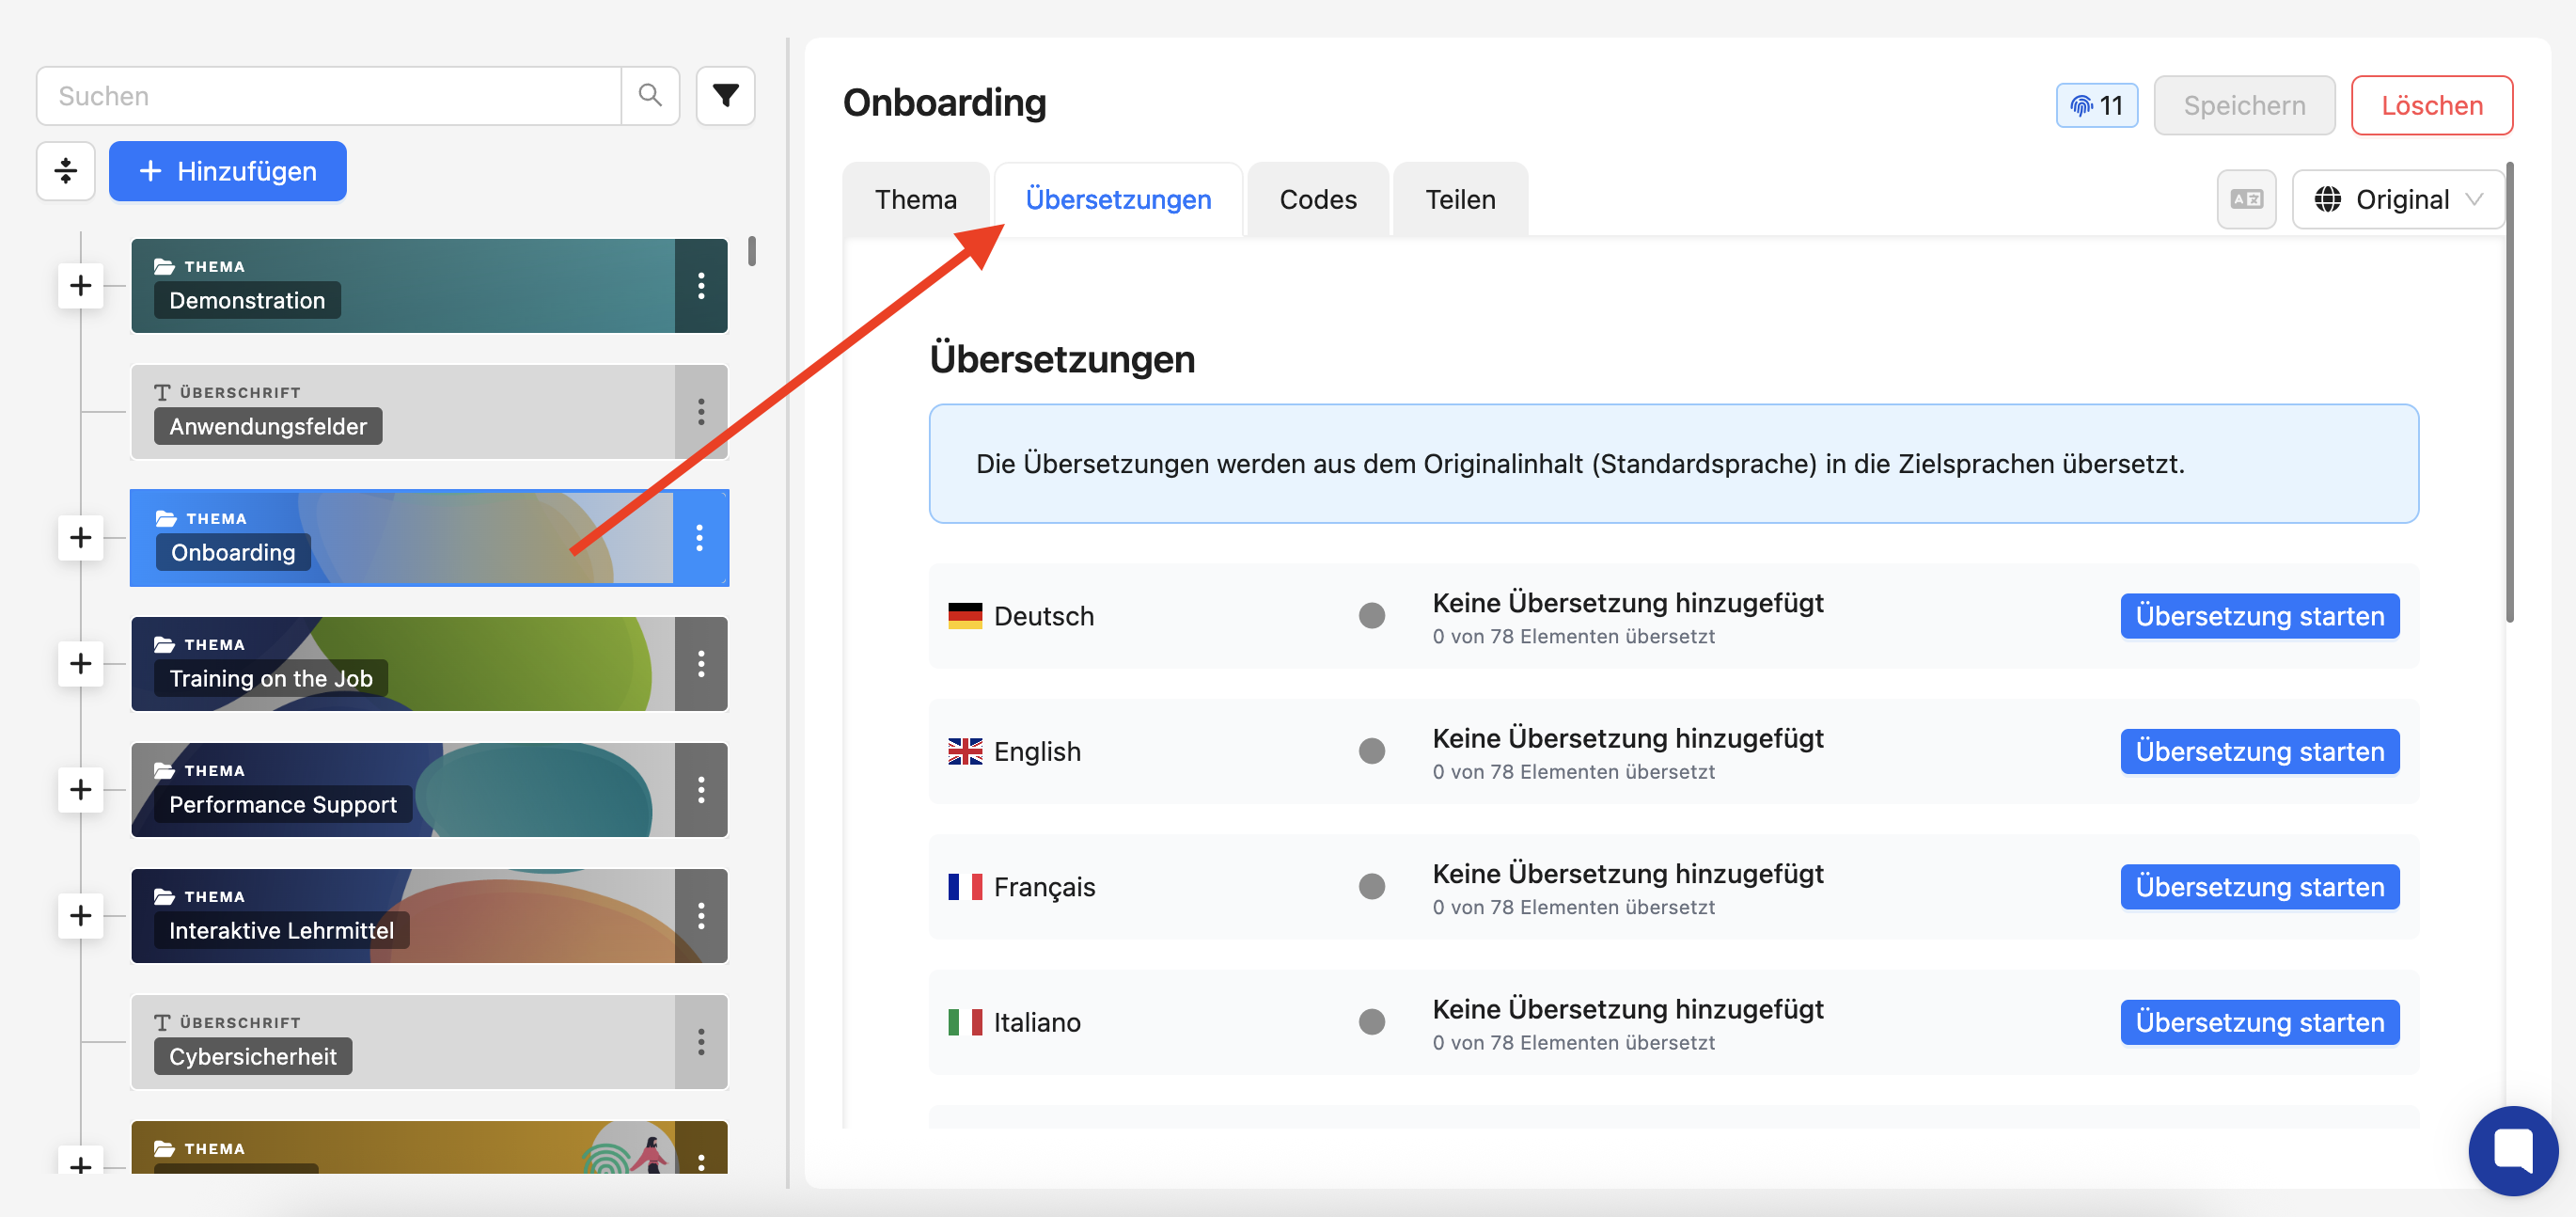
Task: Click the collapse-all tree icon
Action: tap(66, 171)
